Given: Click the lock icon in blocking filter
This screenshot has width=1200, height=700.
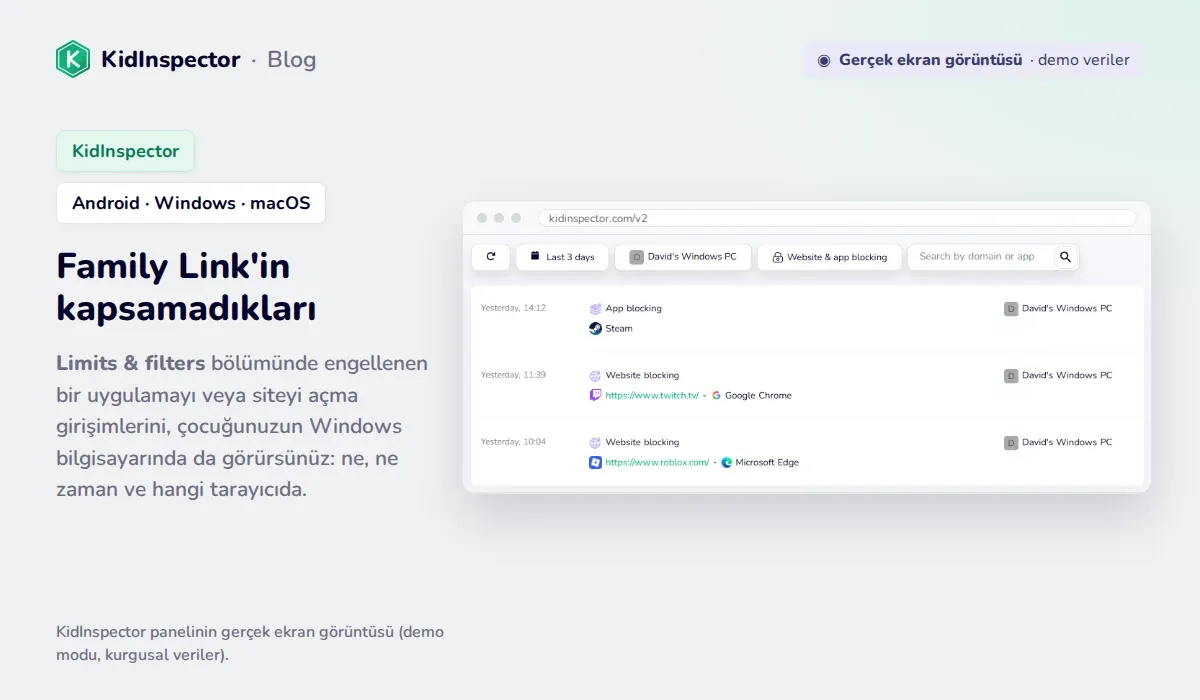Looking at the screenshot, I should point(777,257).
